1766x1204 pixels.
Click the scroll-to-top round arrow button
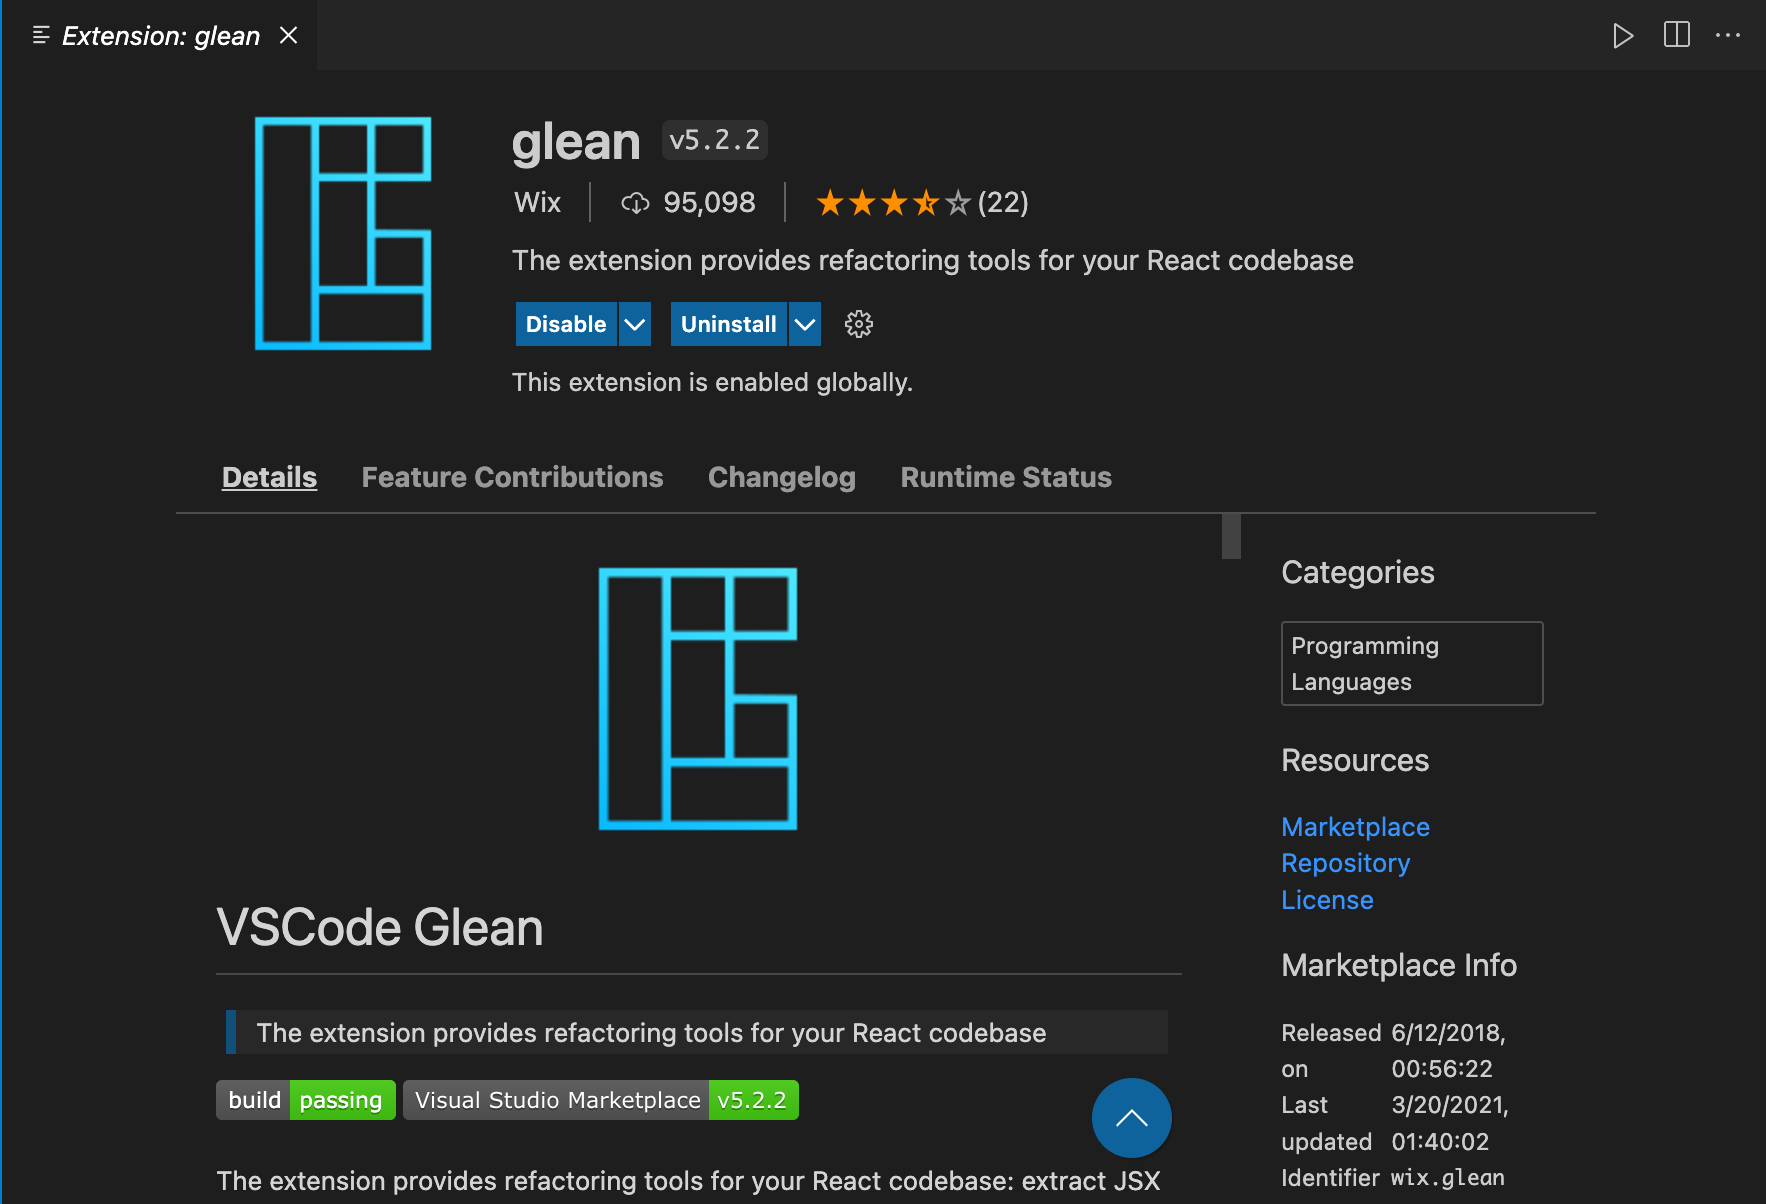click(x=1132, y=1118)
